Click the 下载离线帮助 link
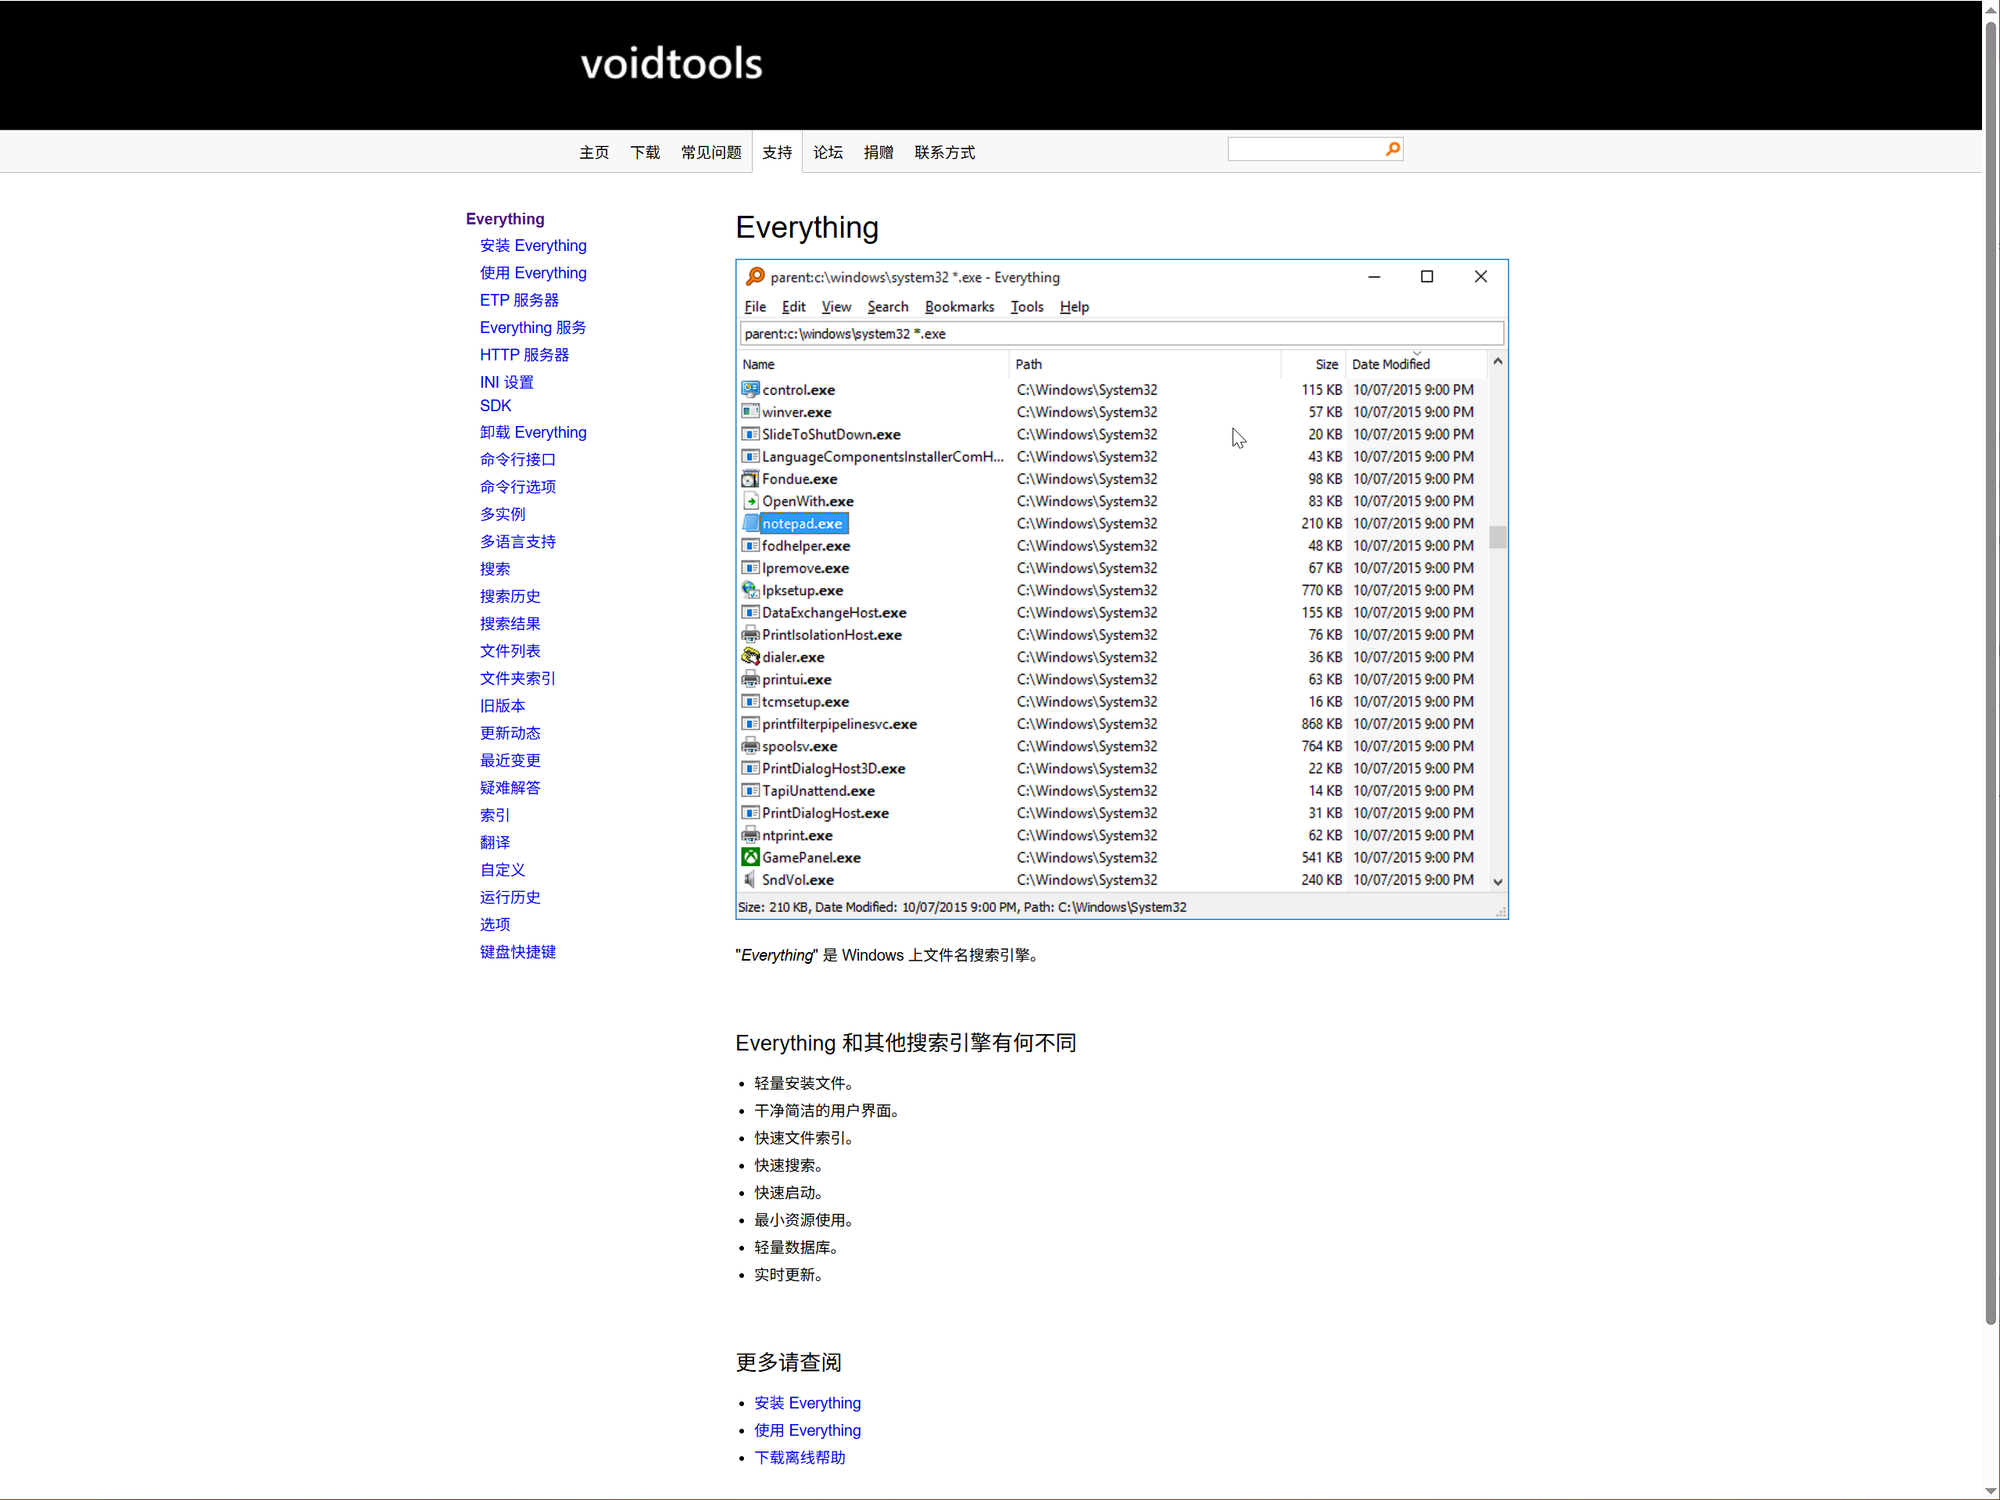2000x1500 pixels. [x=800, y=1458]
